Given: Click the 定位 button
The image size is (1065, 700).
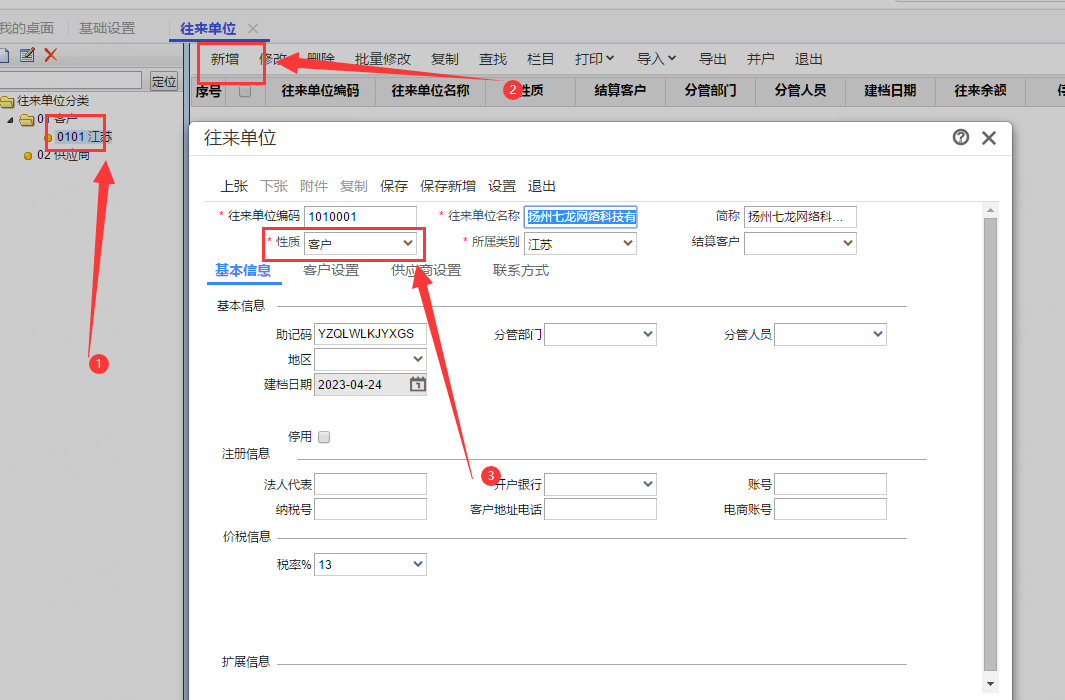Looking at the screenshot, I should coord(164,81).
